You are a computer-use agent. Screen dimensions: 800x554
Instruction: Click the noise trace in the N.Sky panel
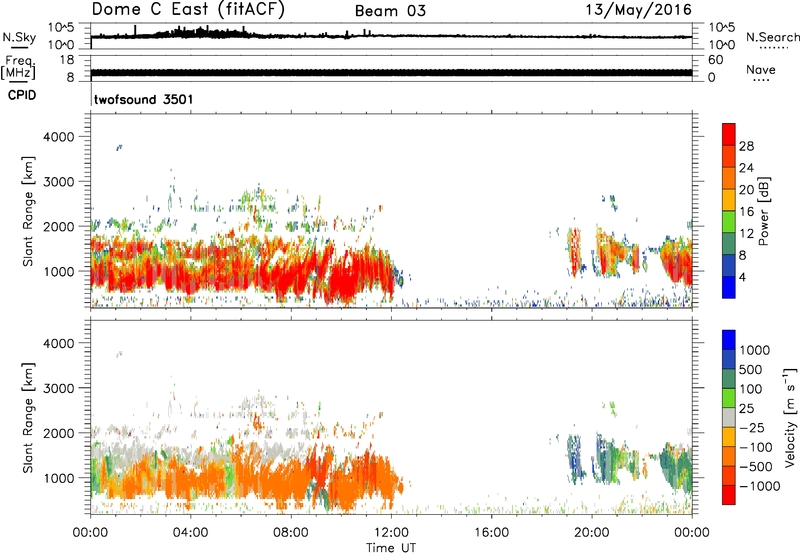click(x=391, y=36)
